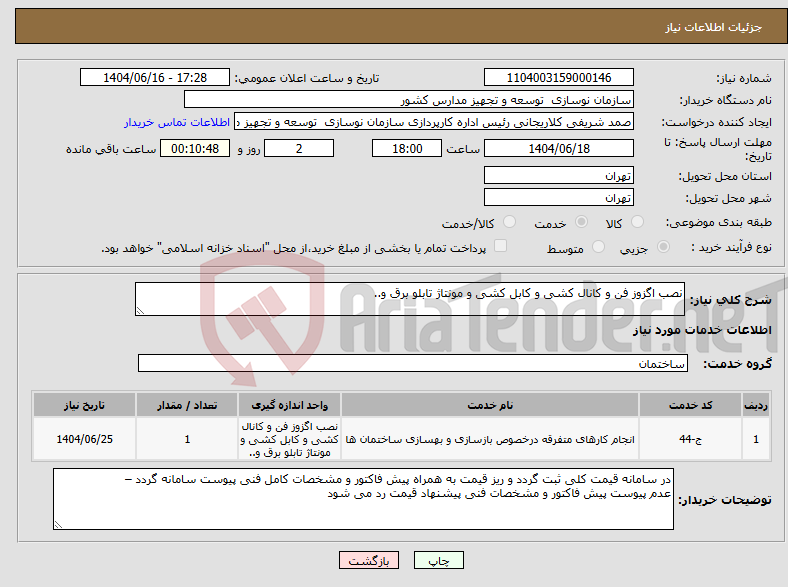Click the service name cell in row 1
The height and width of the screenshot is (587, 788).
point(490,439)
